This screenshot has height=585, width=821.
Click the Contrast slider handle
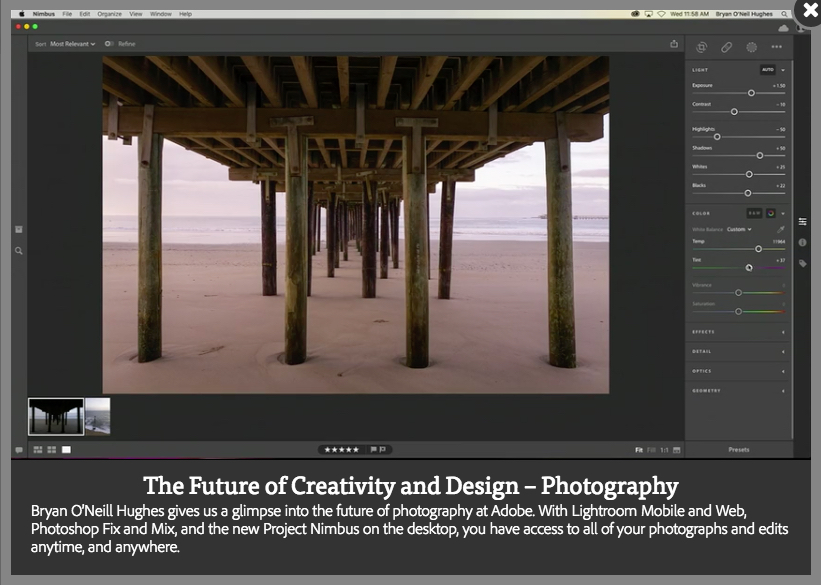pos(734,112)
